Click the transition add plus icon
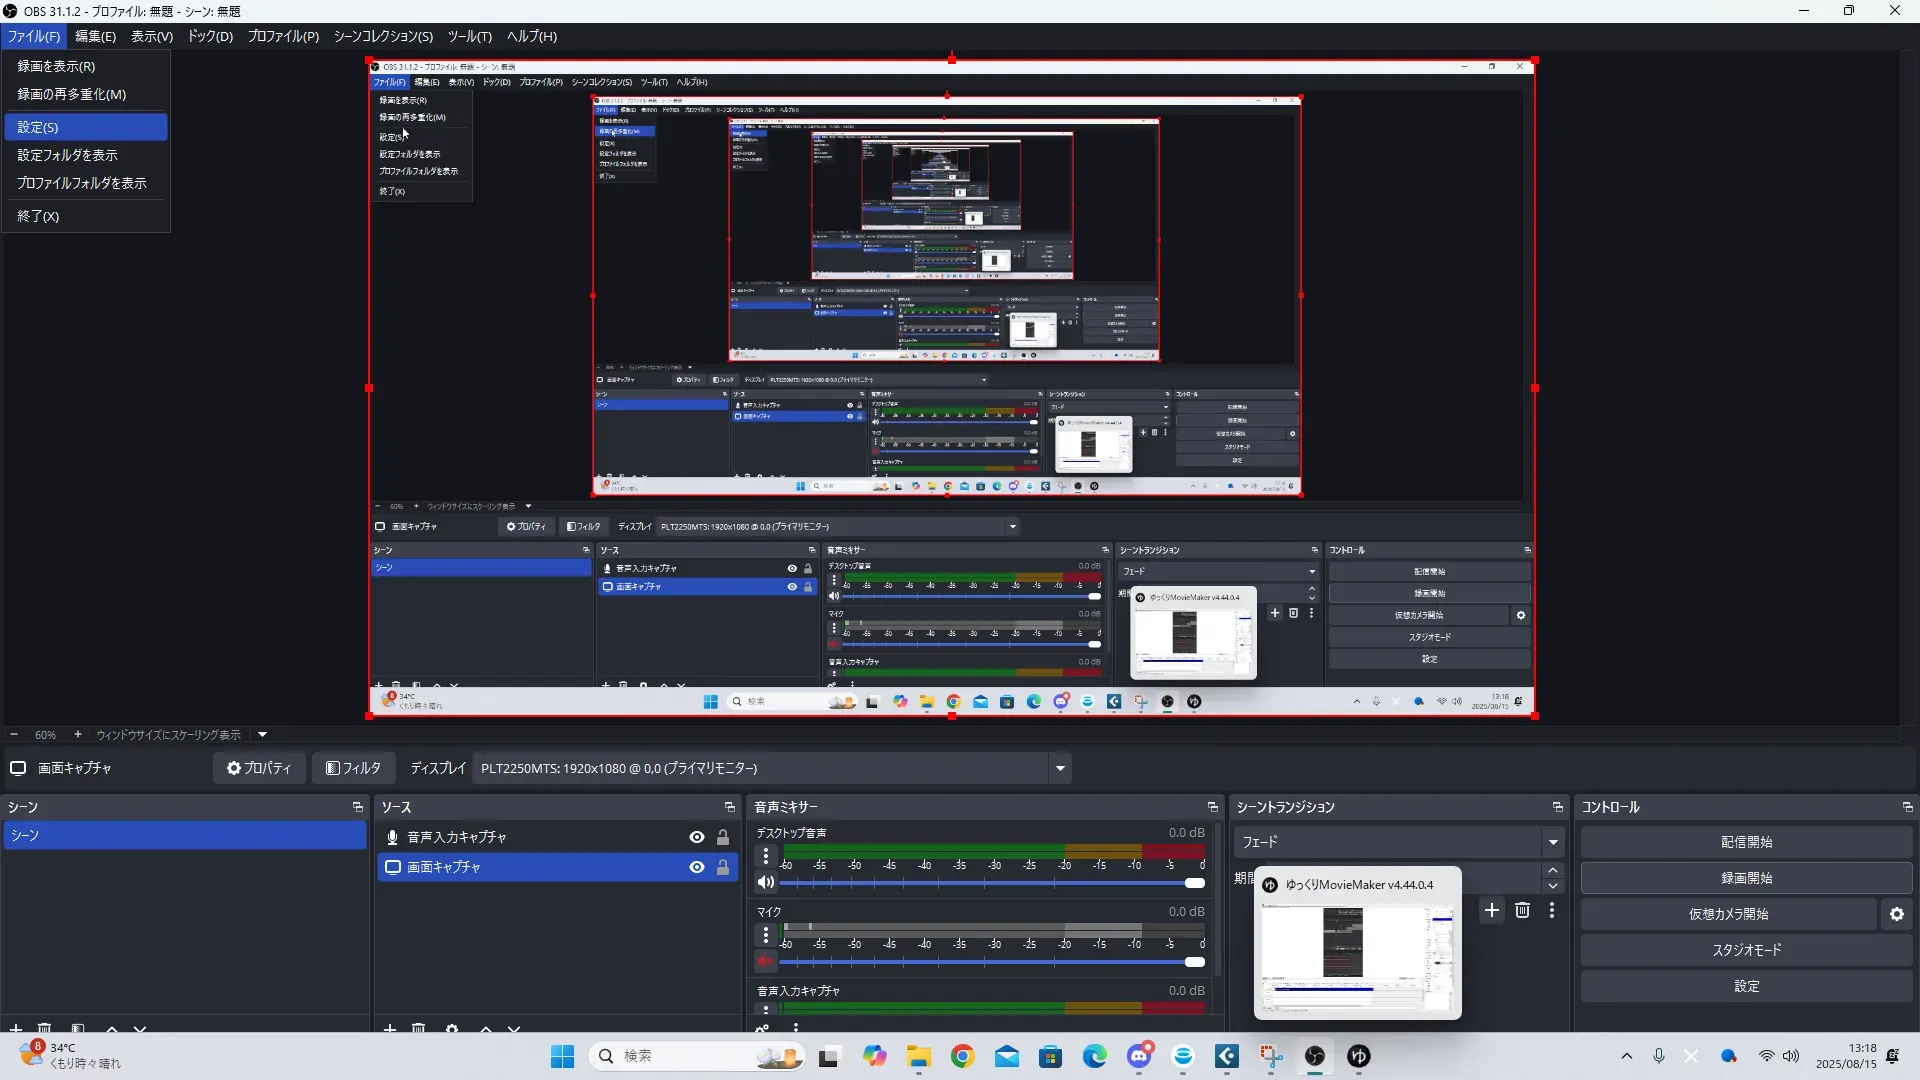 coord(1491,910)
